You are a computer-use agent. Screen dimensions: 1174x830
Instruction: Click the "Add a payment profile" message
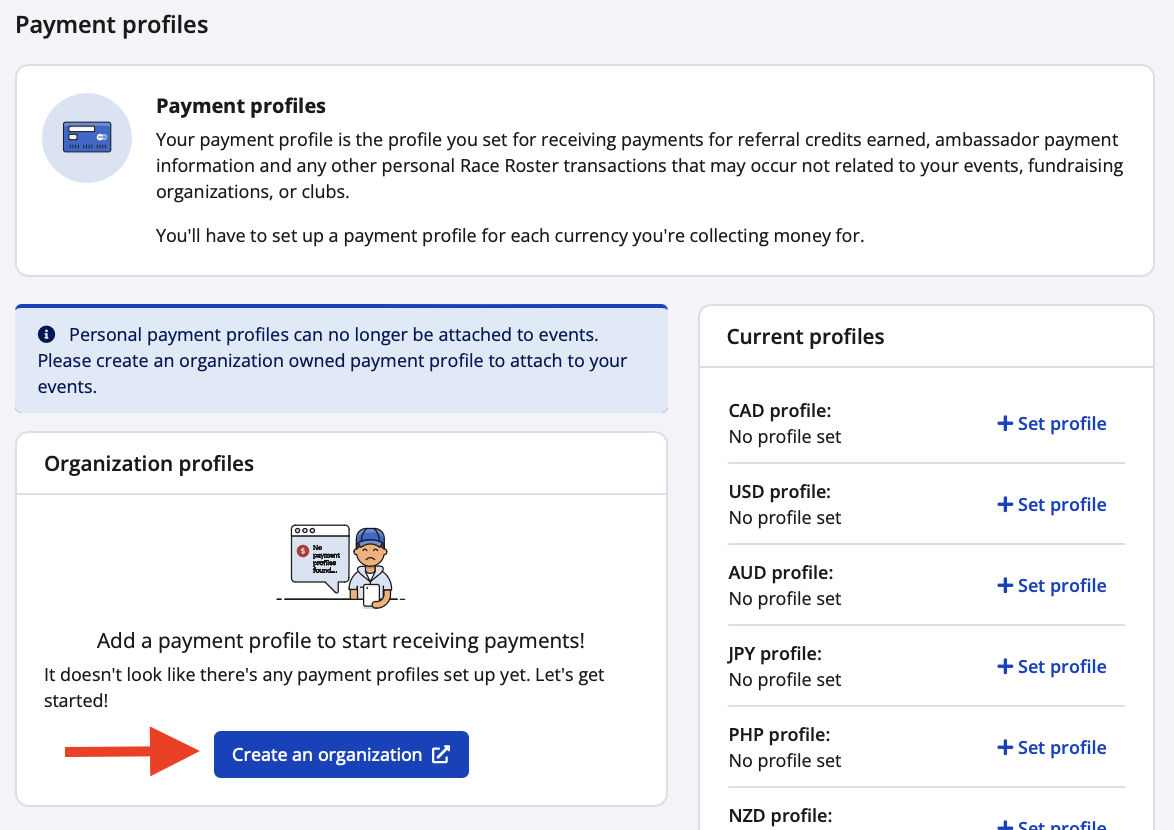pos(341,641)
